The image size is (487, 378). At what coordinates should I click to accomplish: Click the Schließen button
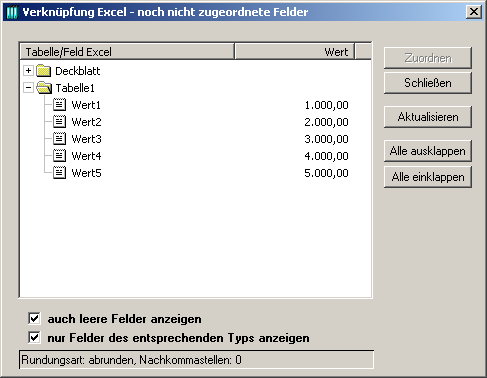(x=428, y=83)
